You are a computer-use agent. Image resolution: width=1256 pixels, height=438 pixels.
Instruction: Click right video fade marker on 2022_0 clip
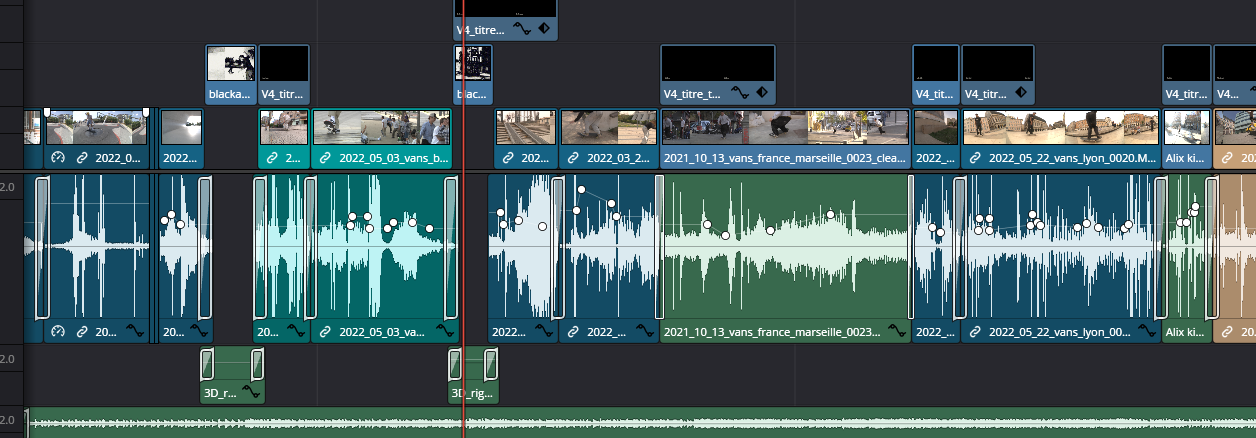point(146,112)
